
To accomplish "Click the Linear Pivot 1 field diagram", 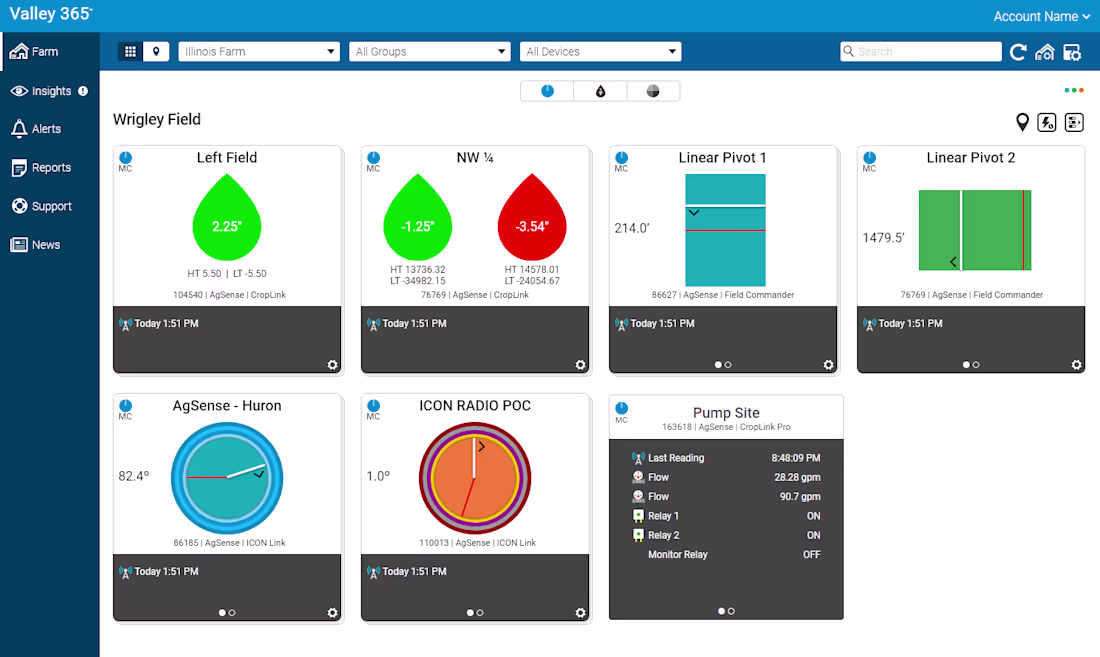I will click(725, 230).
